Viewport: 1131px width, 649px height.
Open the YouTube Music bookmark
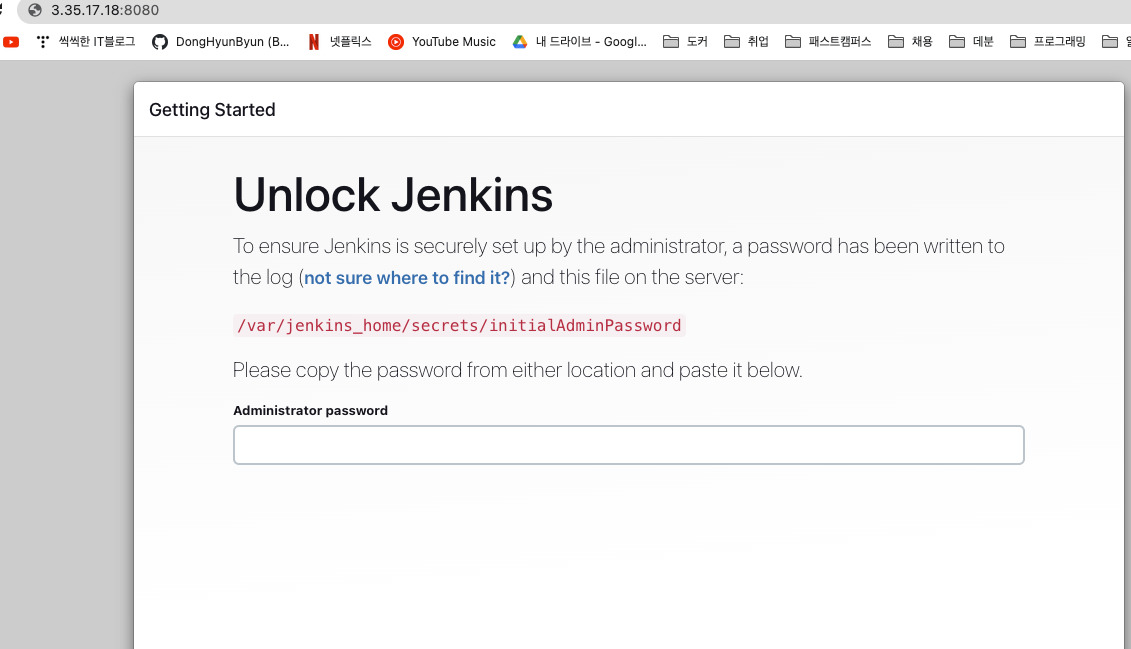click(441, 42)
